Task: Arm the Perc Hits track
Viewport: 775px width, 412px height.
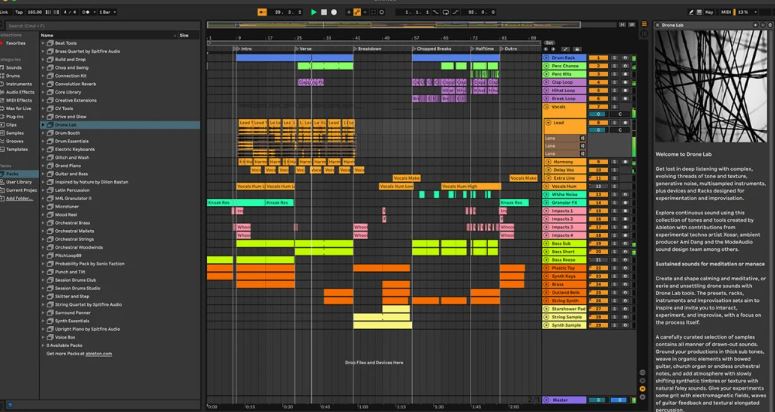Action: click(625, 74)
